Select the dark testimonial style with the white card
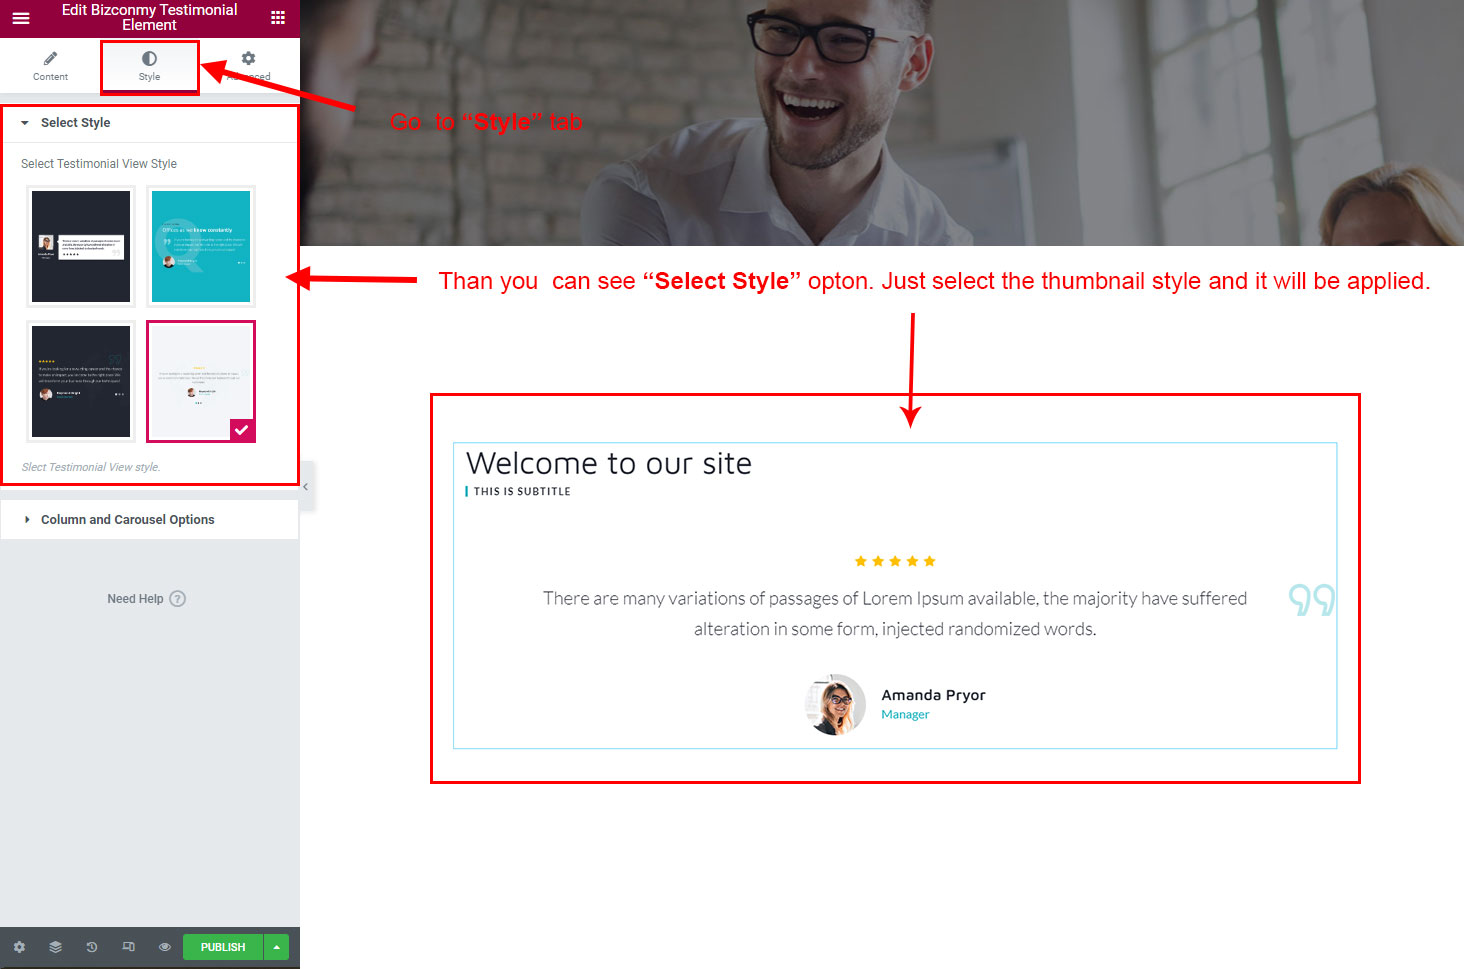 point(81,246)
